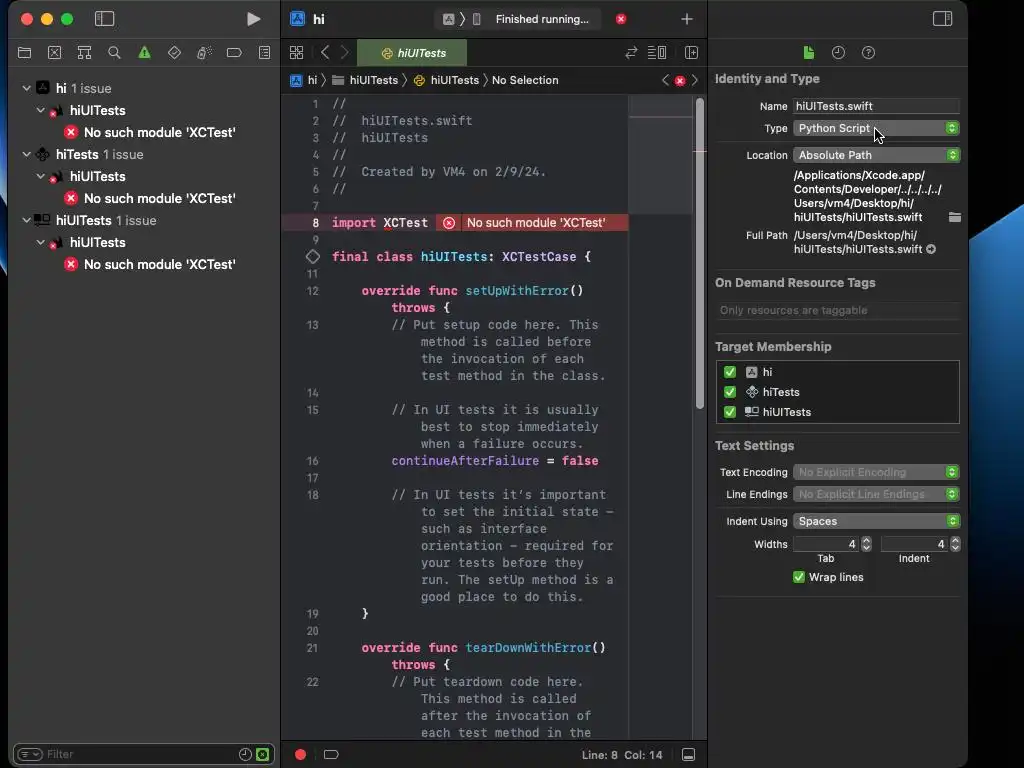This screenshot has width=1024, height=768.
Task: Toggle the debug area button
Action: (x=688, y=754)
